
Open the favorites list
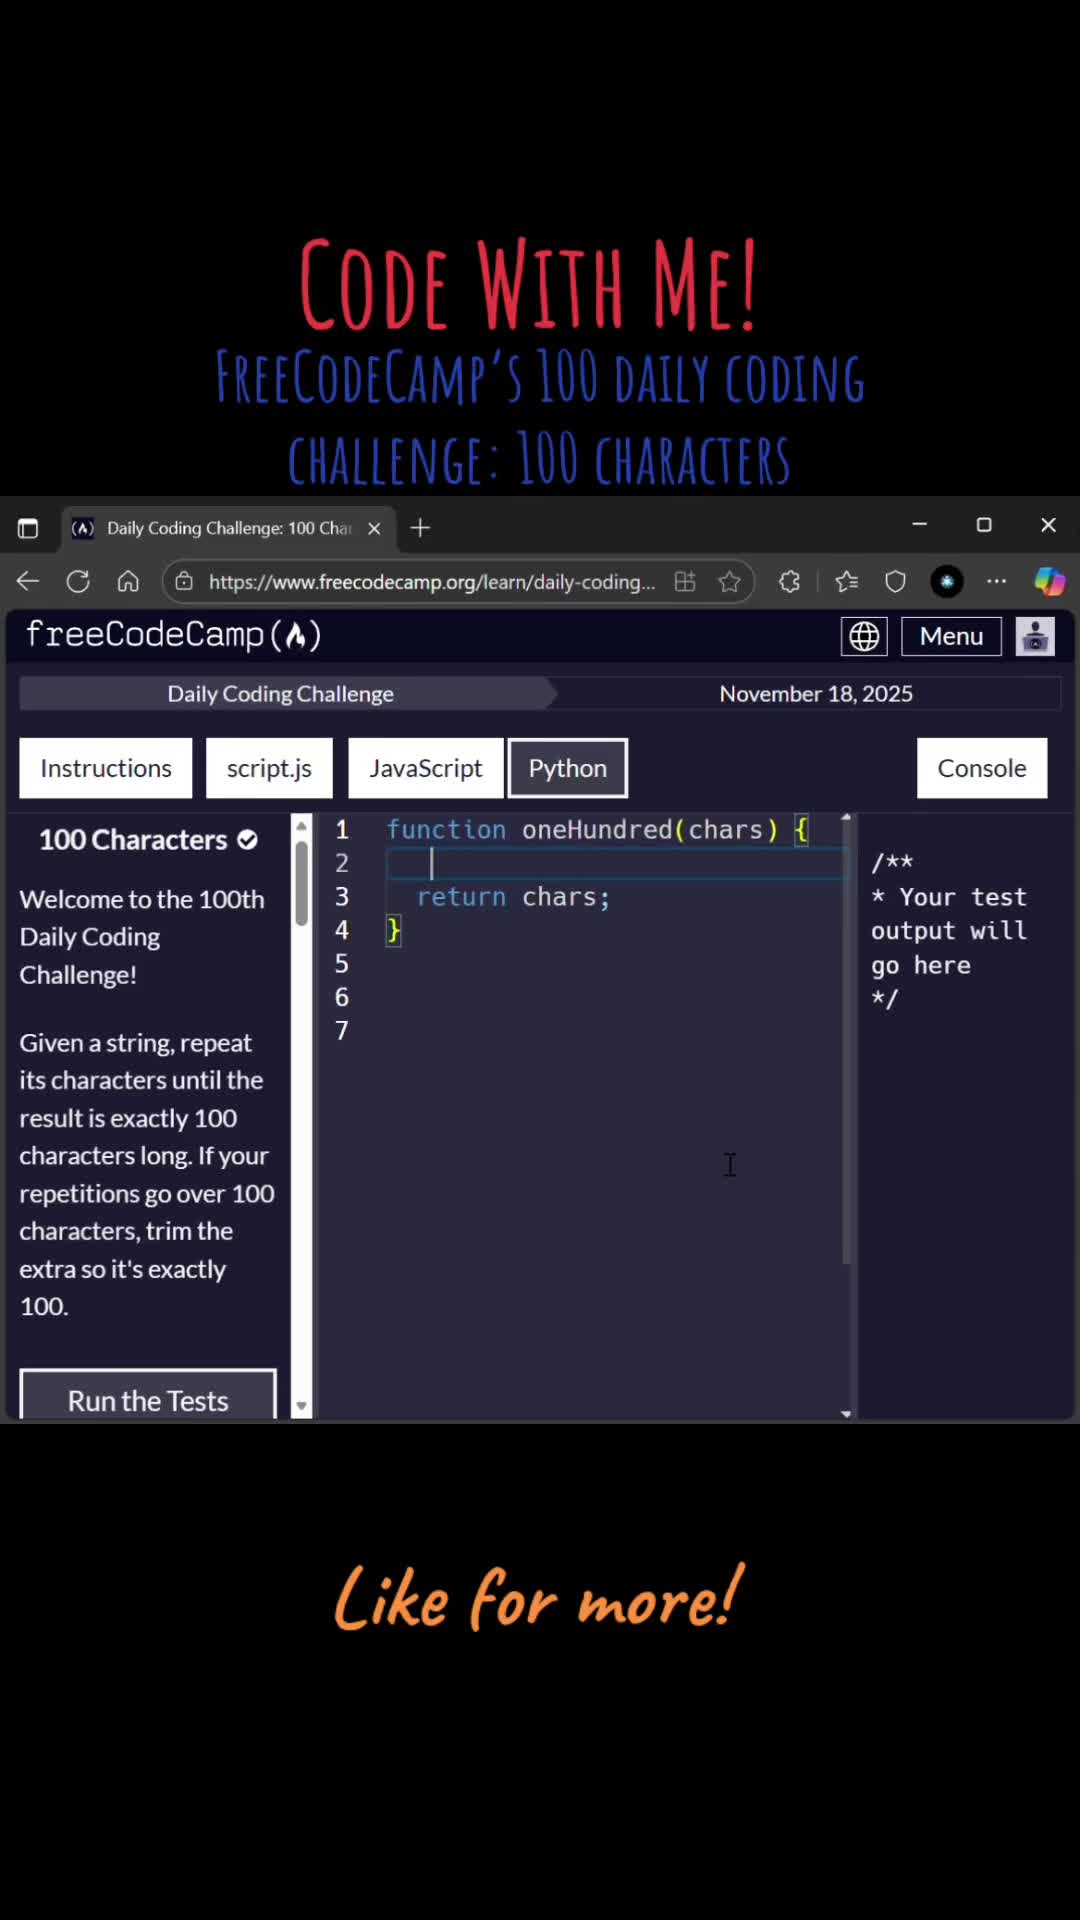point(847,581)
